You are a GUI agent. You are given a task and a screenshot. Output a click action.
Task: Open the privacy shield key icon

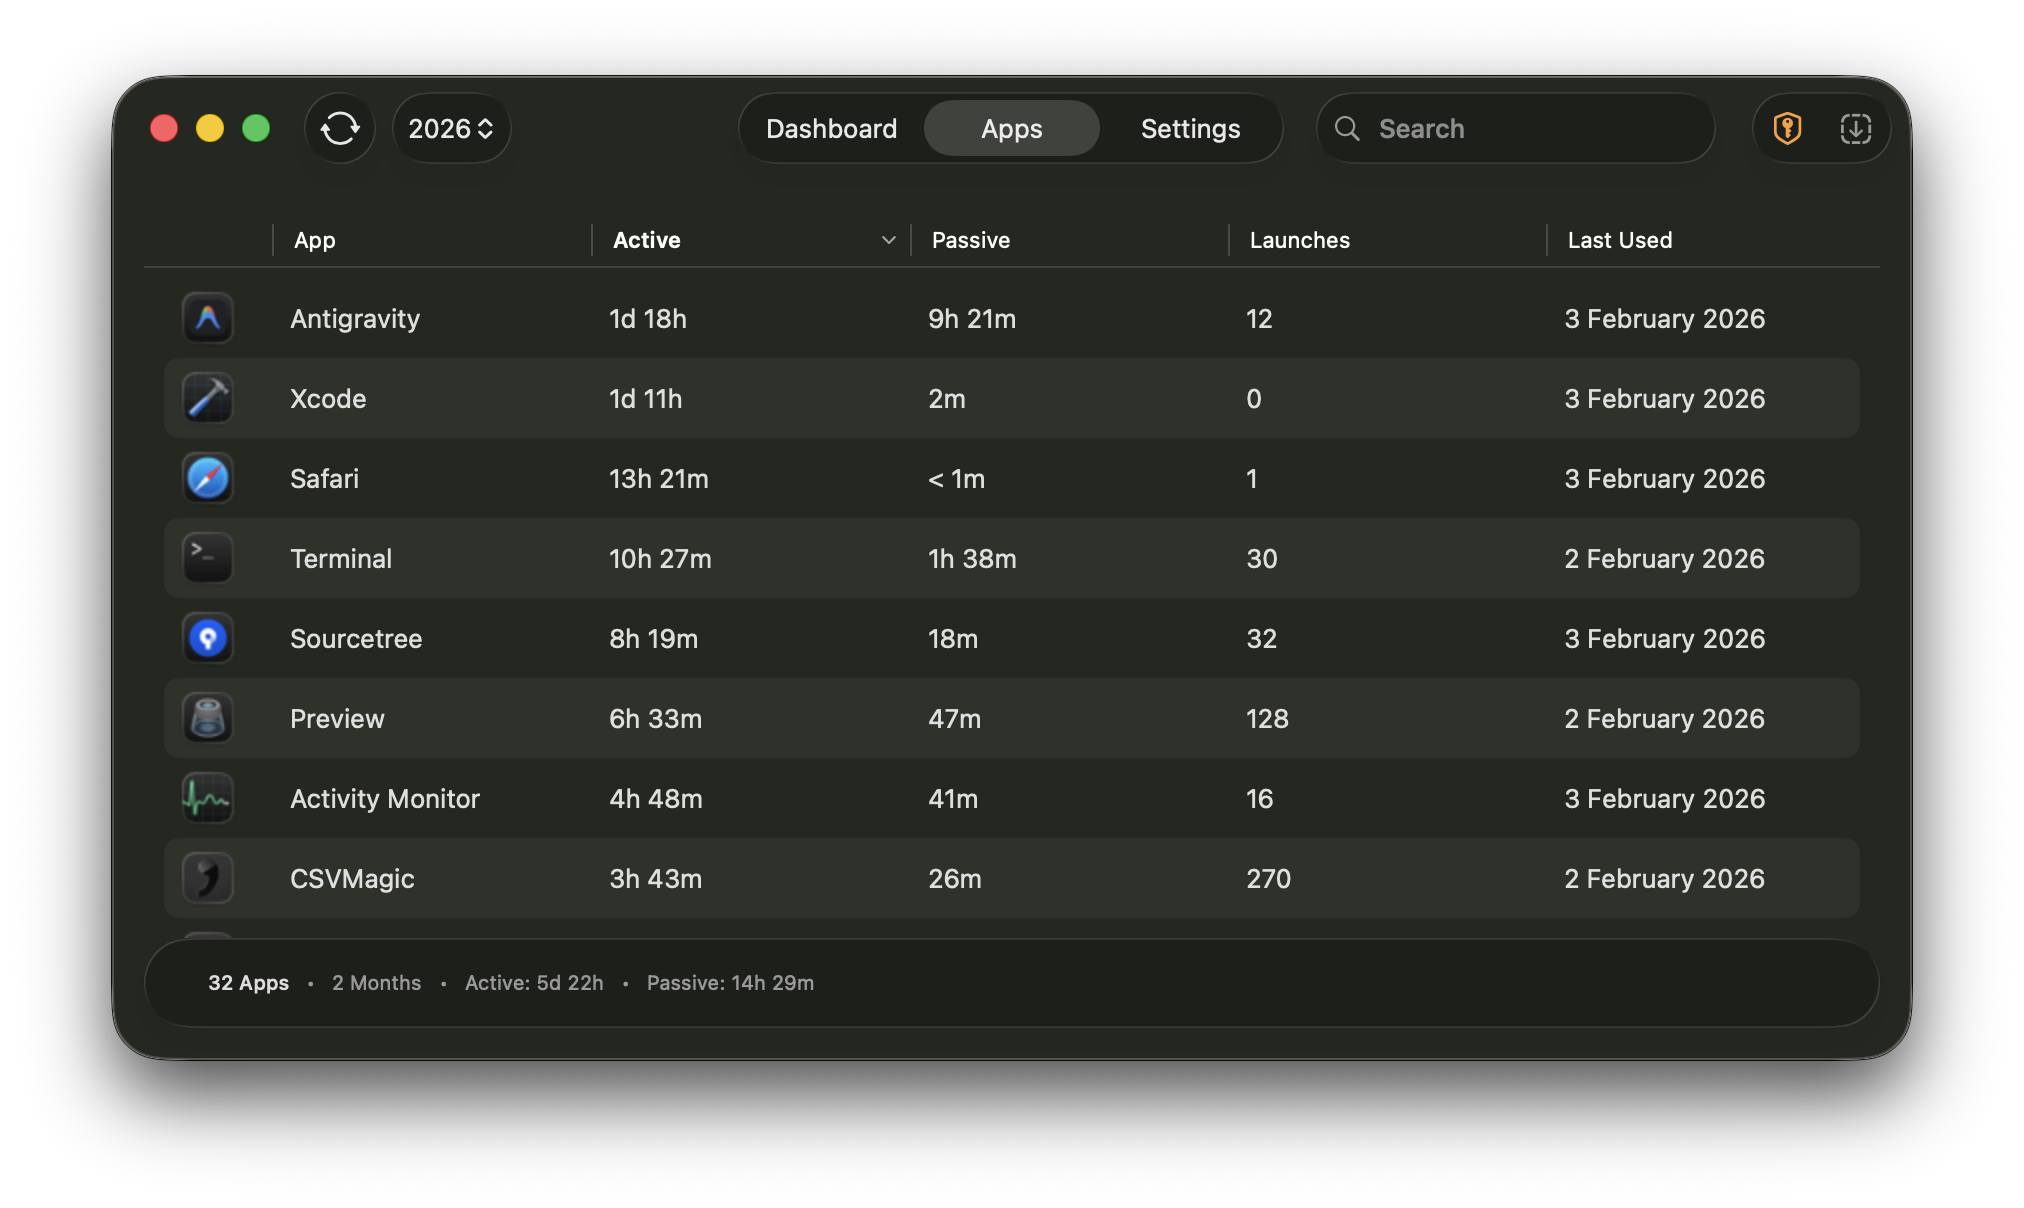[x=1787, y=128]
